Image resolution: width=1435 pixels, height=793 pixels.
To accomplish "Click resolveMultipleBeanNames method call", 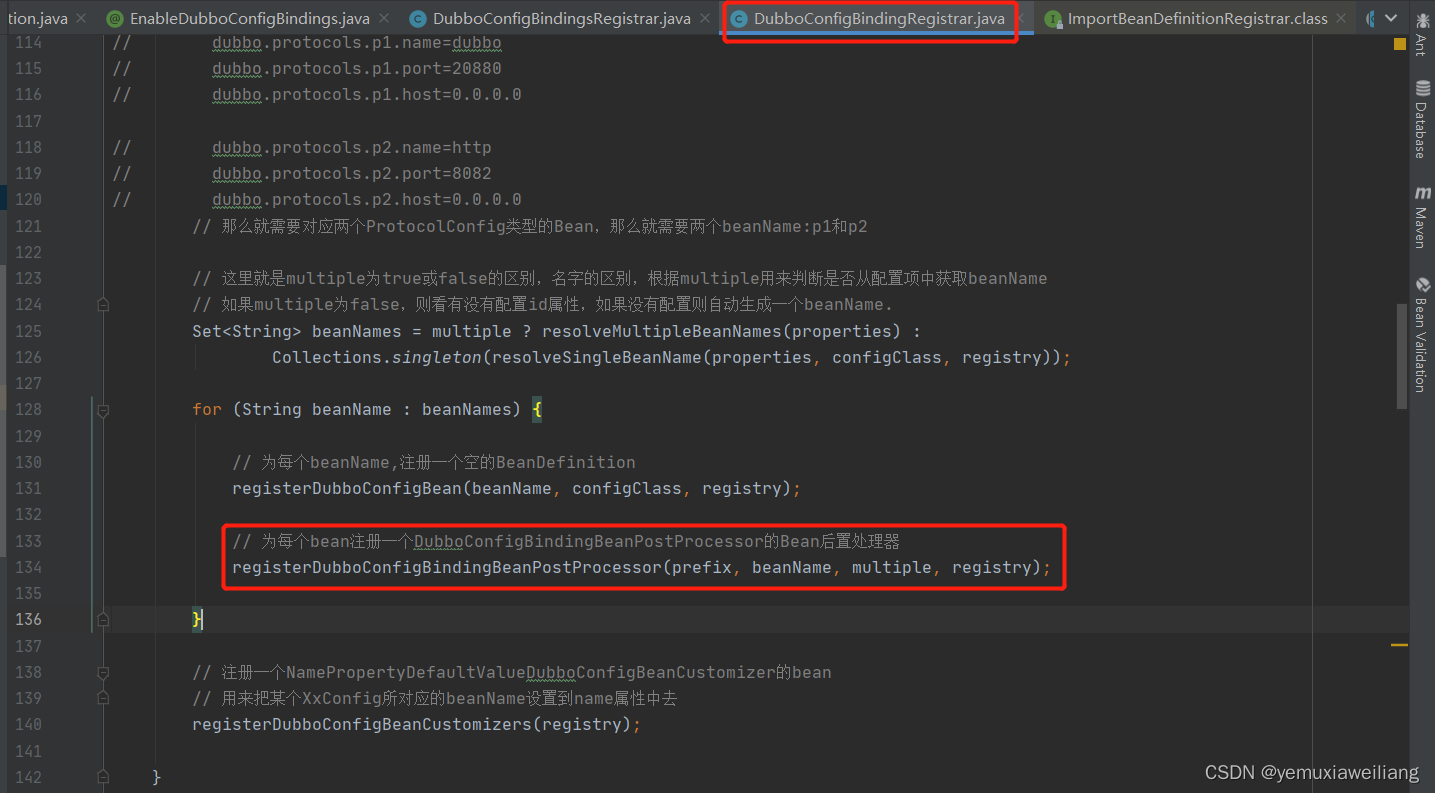I will 661,331.
